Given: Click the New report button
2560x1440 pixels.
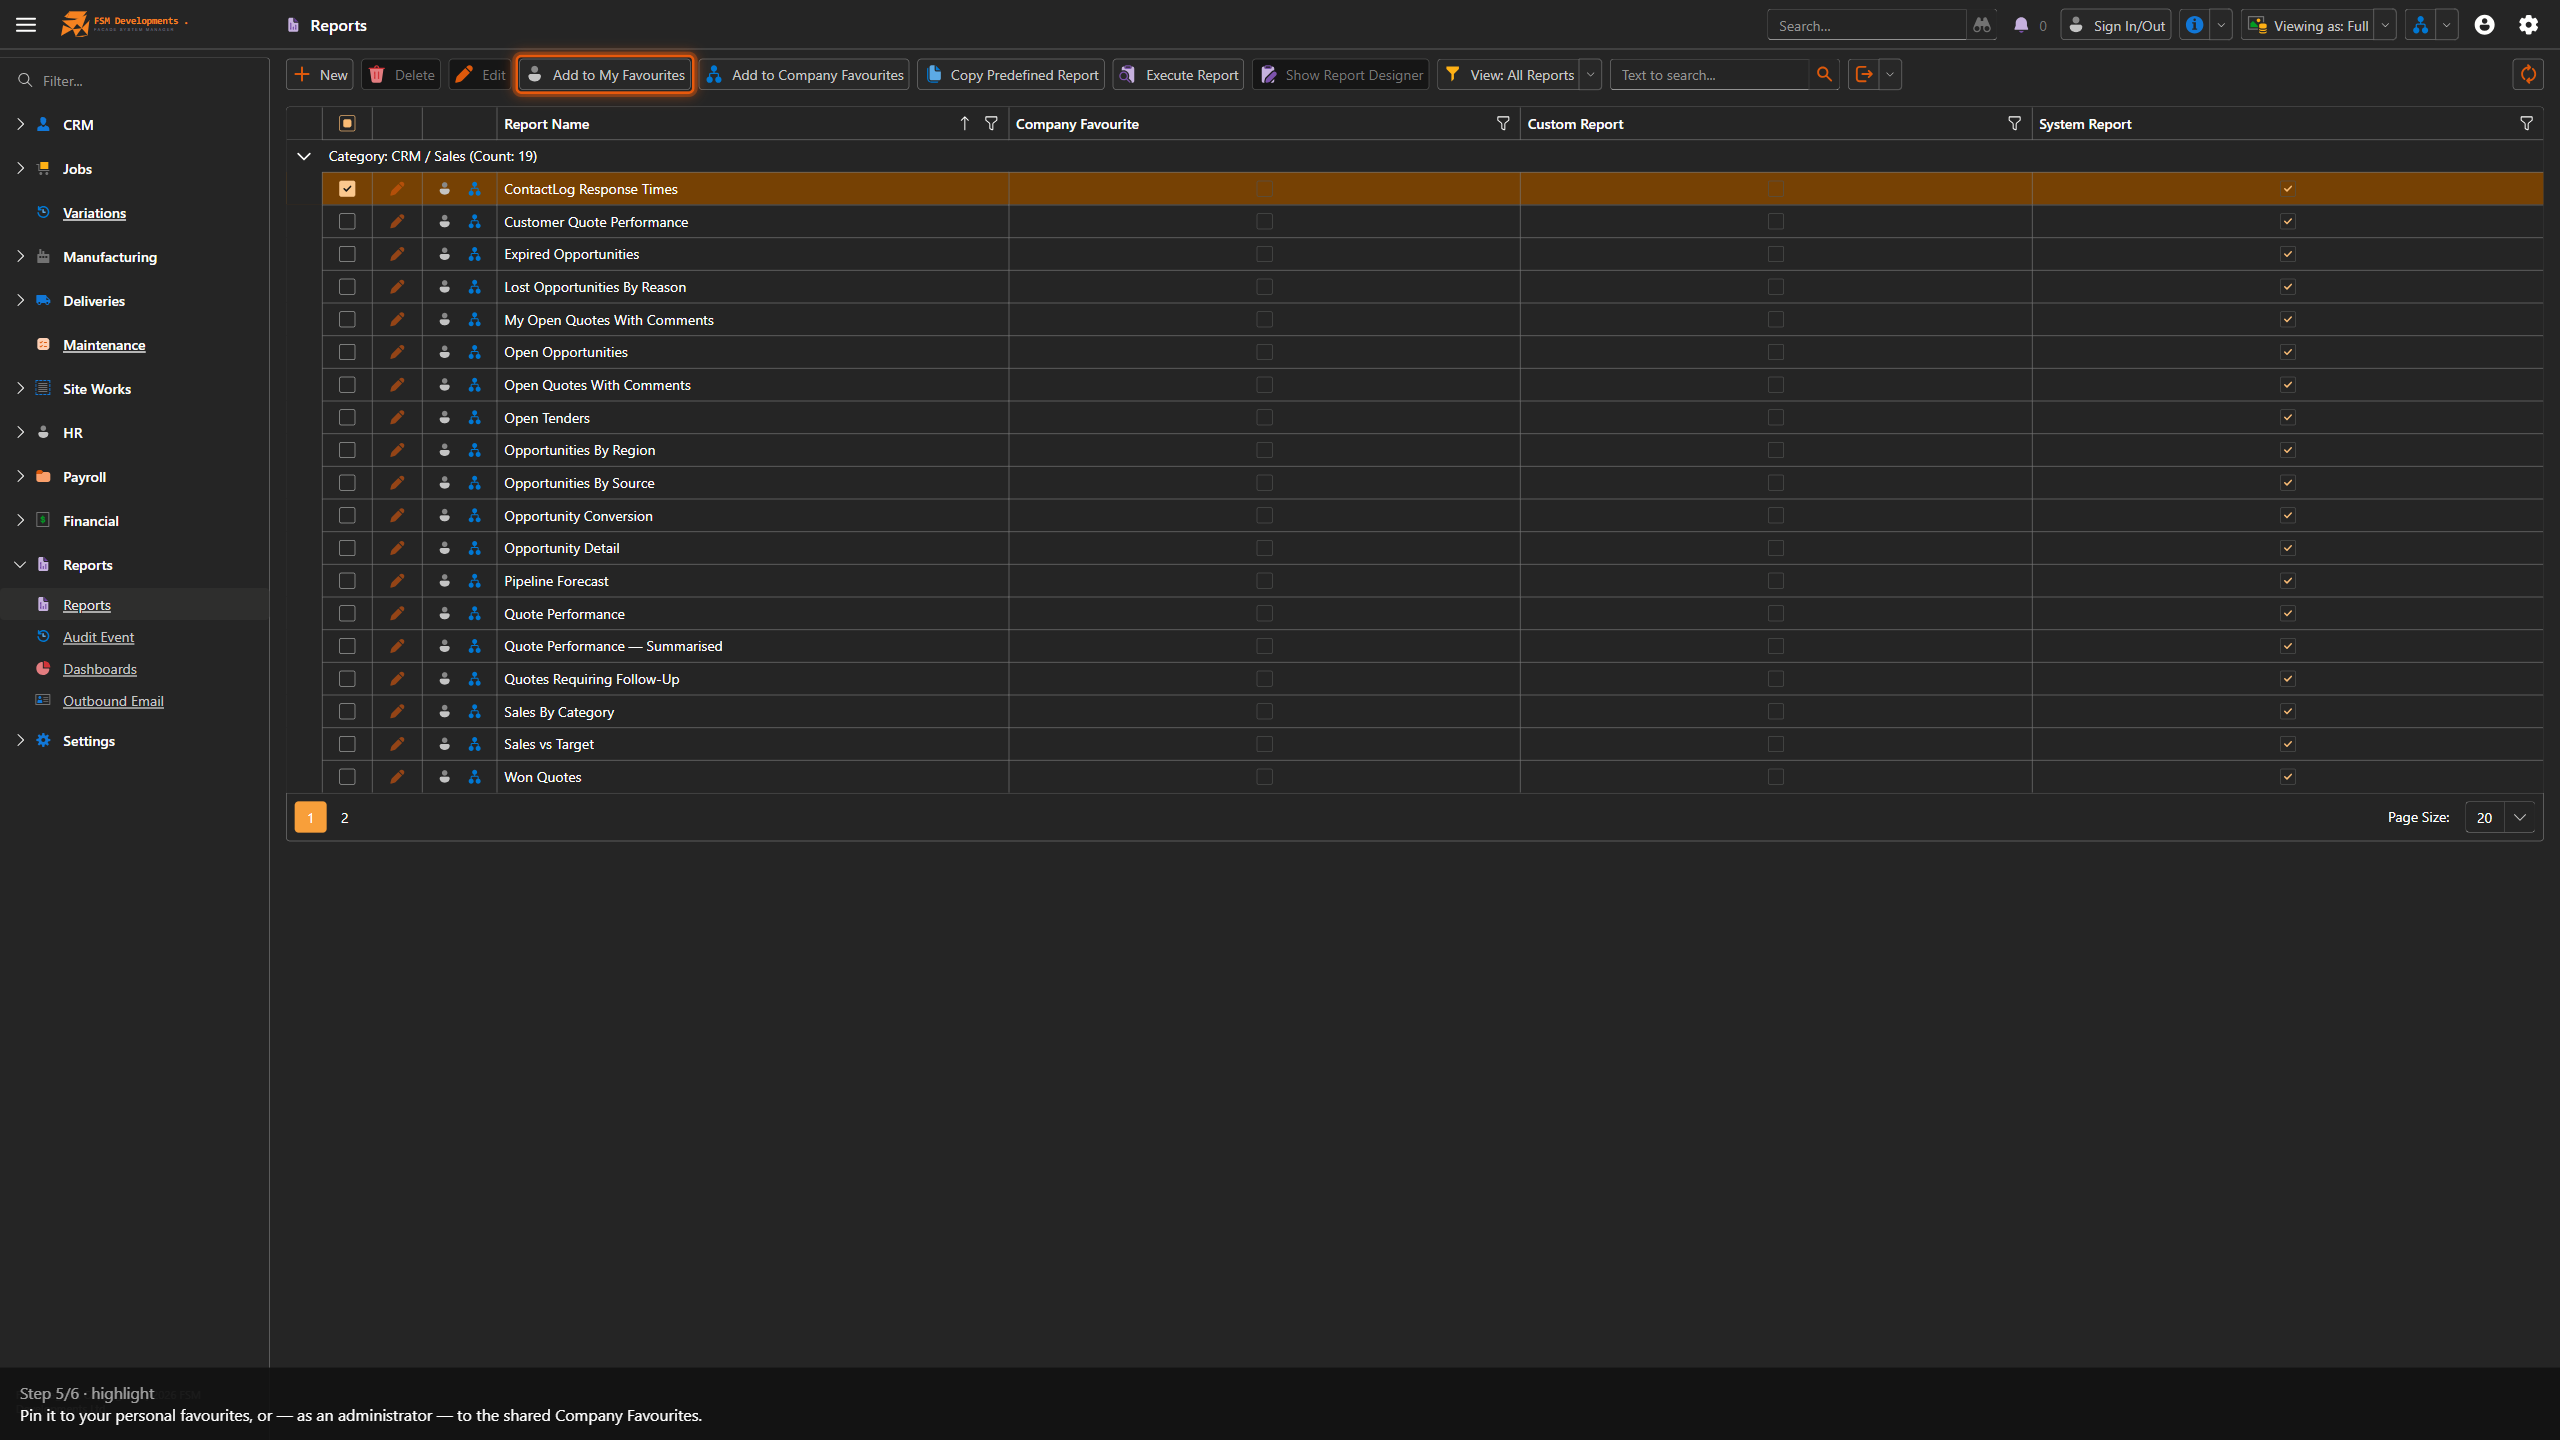Looking at the screenshot, I should coord(320,74).
